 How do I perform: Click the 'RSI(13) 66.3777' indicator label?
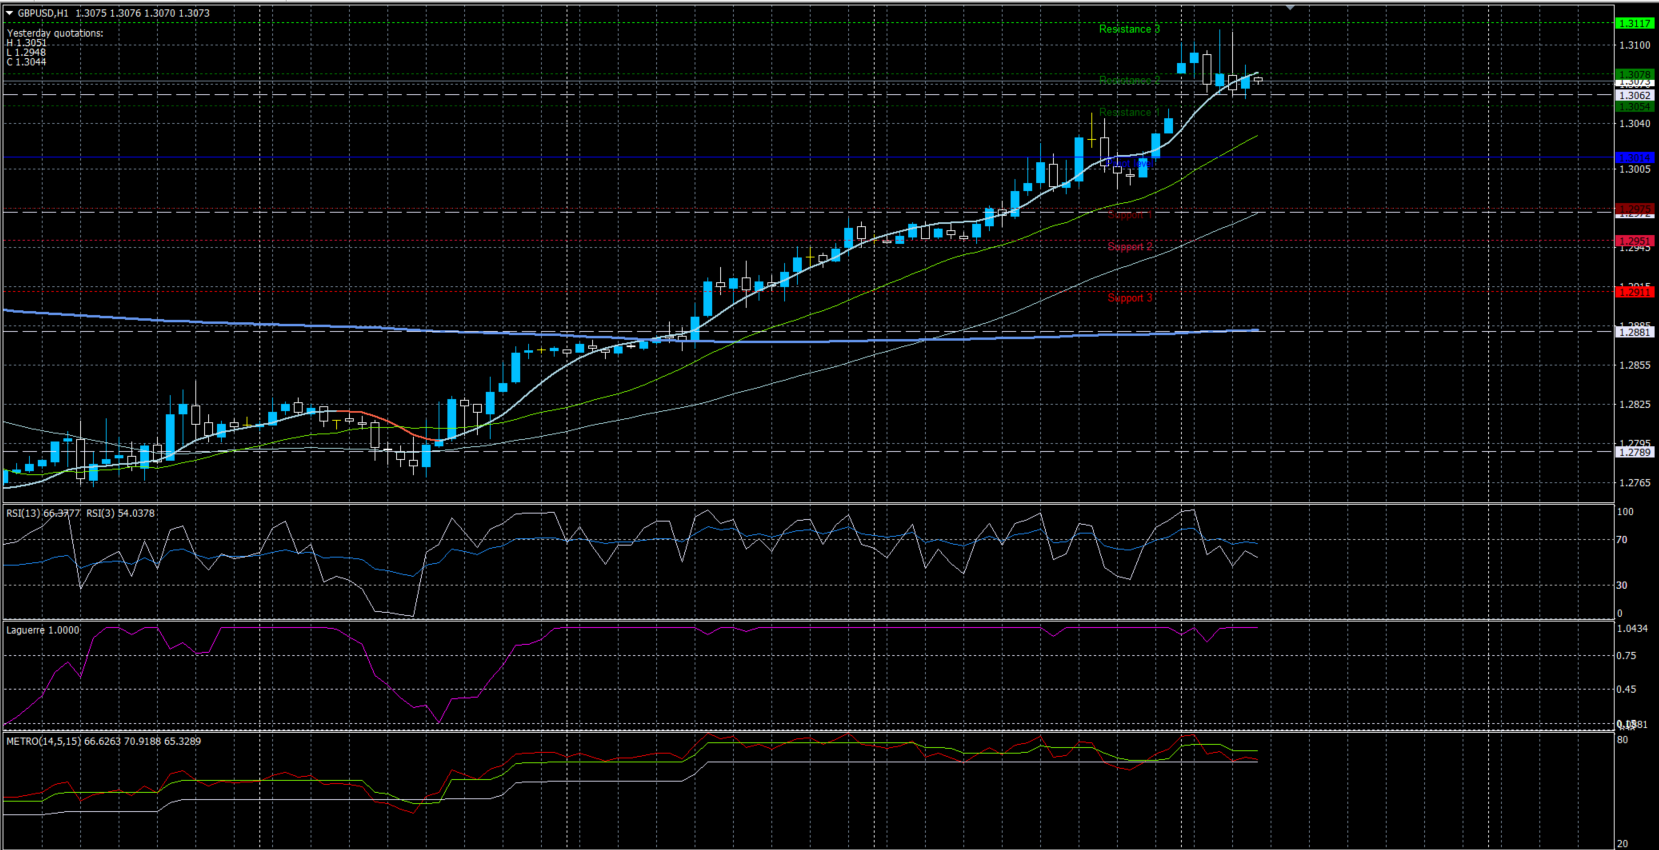pos(43,513)
